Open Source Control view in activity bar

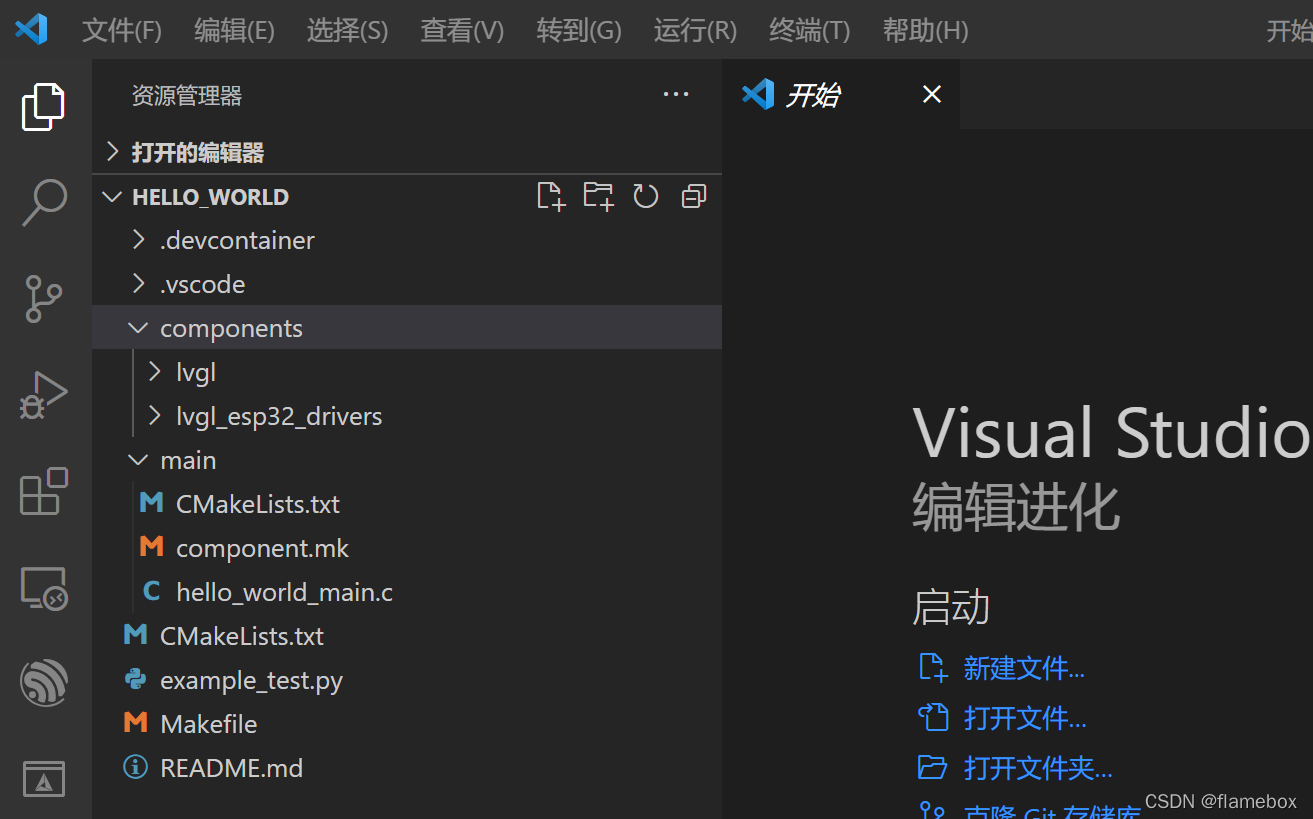click(44, 298)
